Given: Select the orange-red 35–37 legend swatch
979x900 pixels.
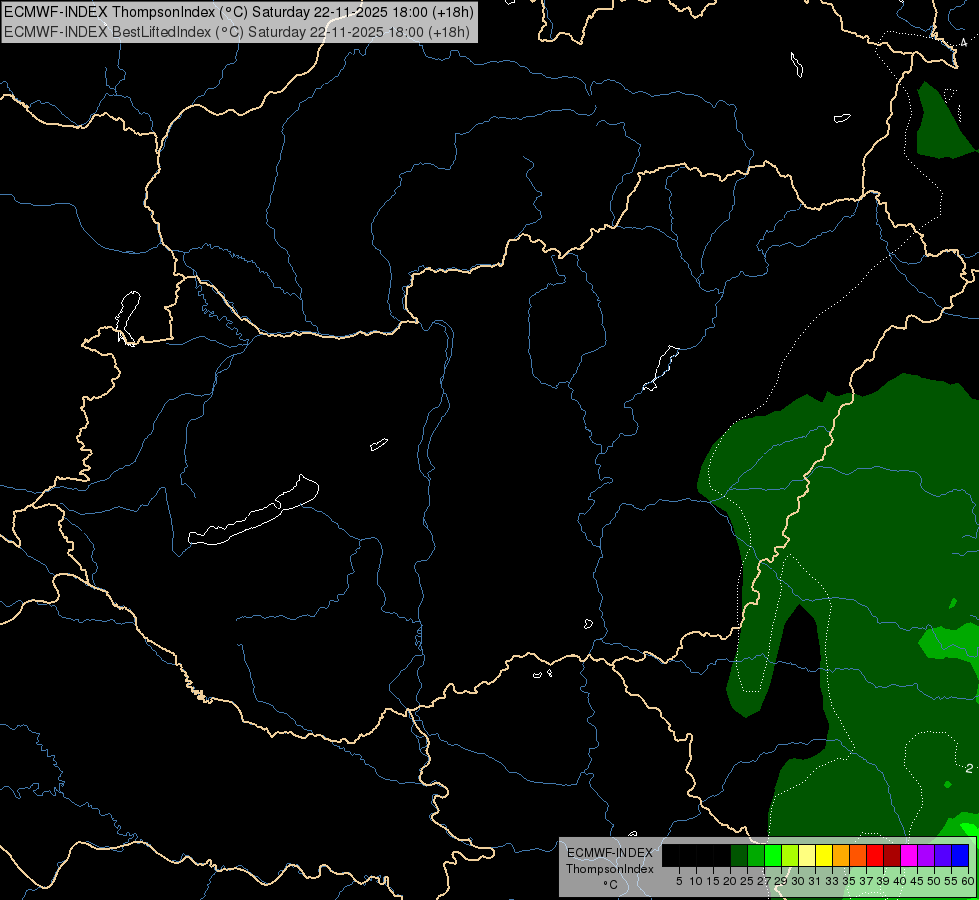Looking at the screenshot, I should [858, 855].
